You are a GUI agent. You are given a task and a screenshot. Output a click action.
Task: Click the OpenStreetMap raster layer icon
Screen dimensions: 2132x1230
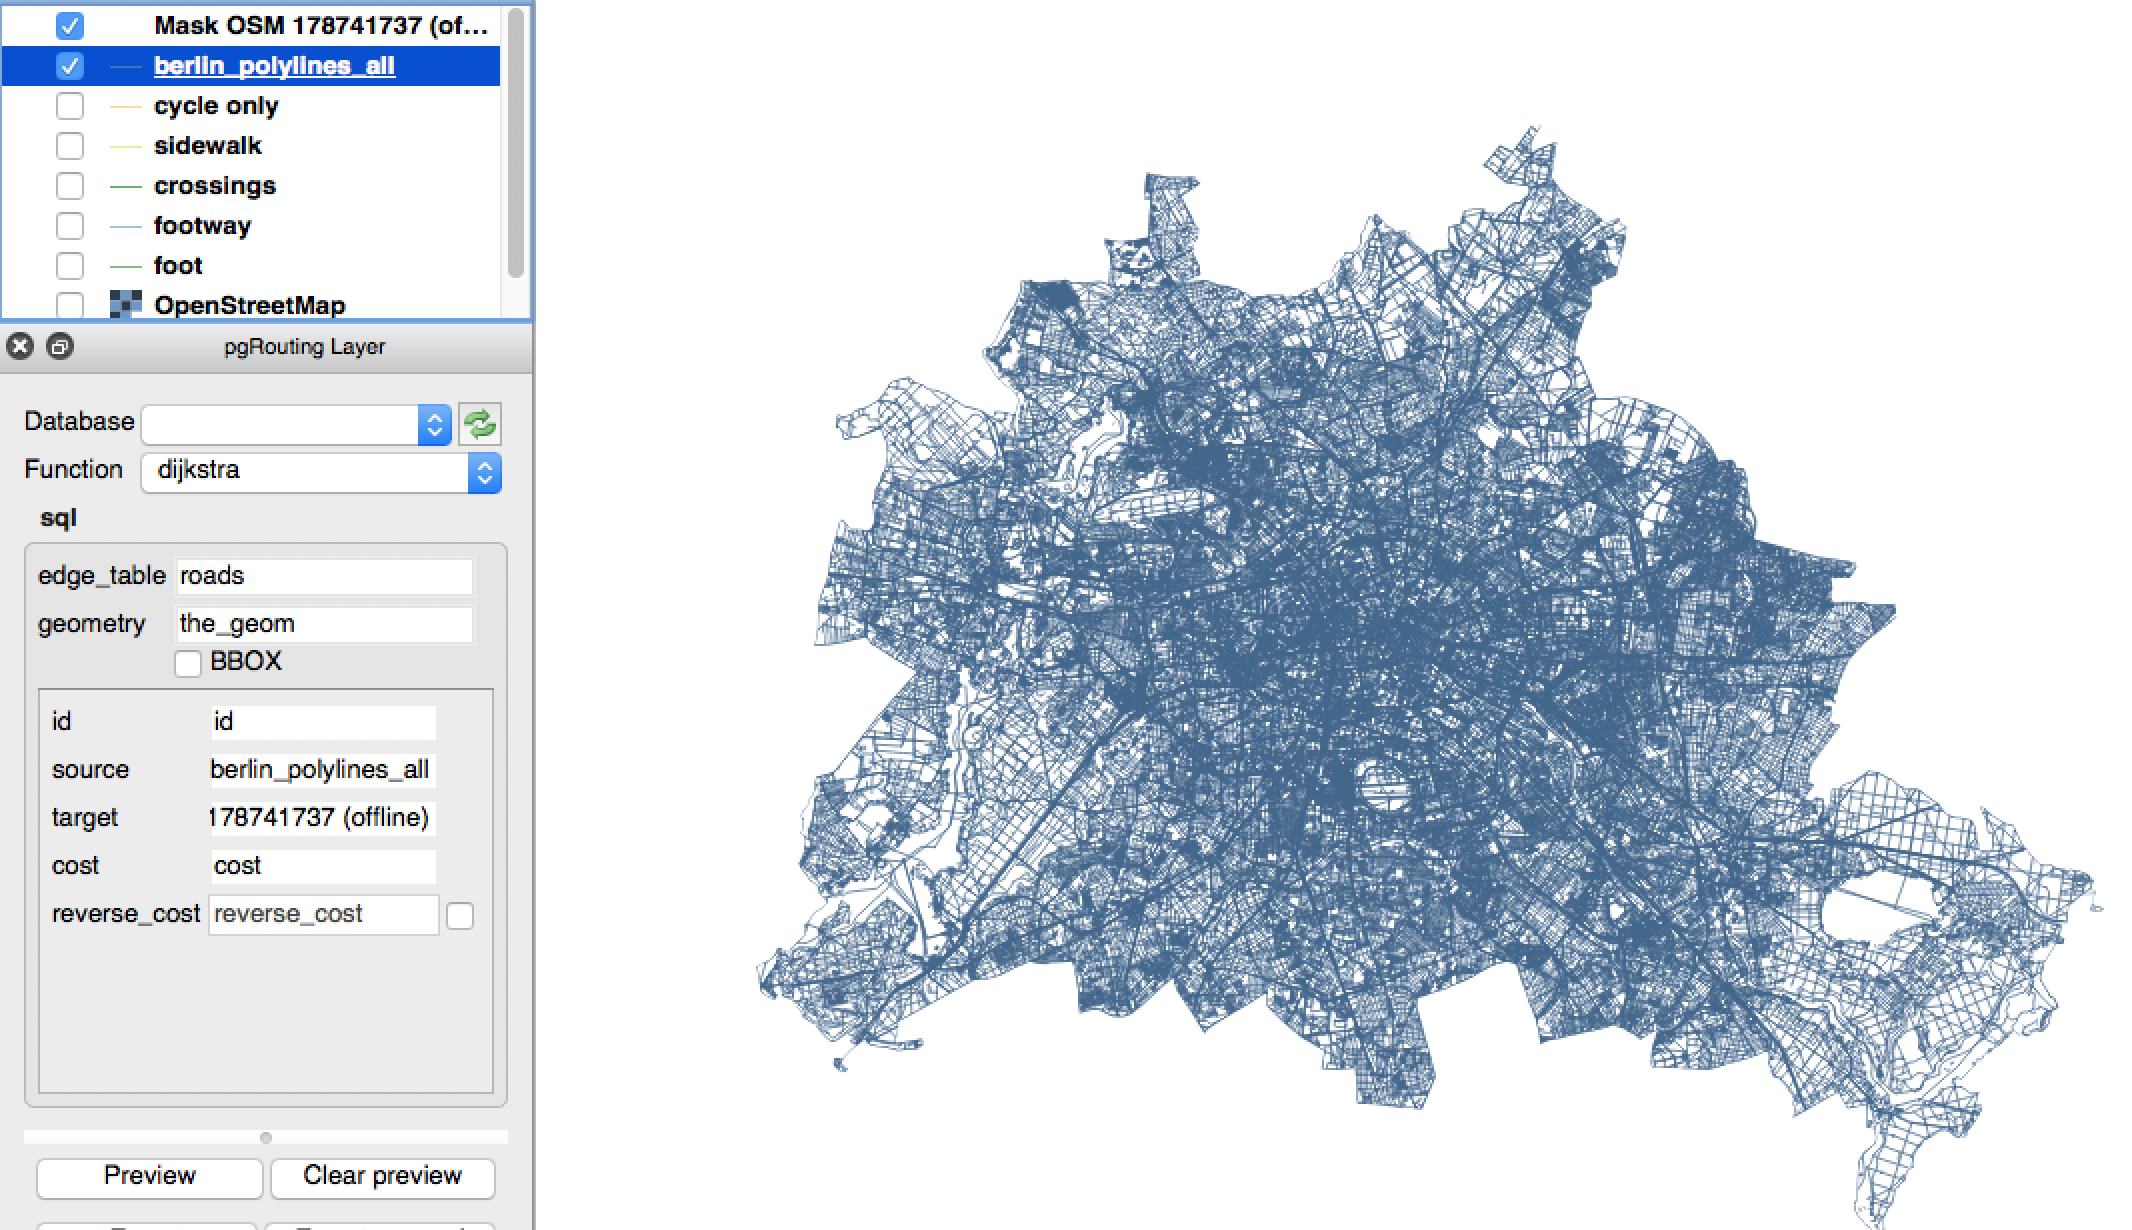pos(125,305)
